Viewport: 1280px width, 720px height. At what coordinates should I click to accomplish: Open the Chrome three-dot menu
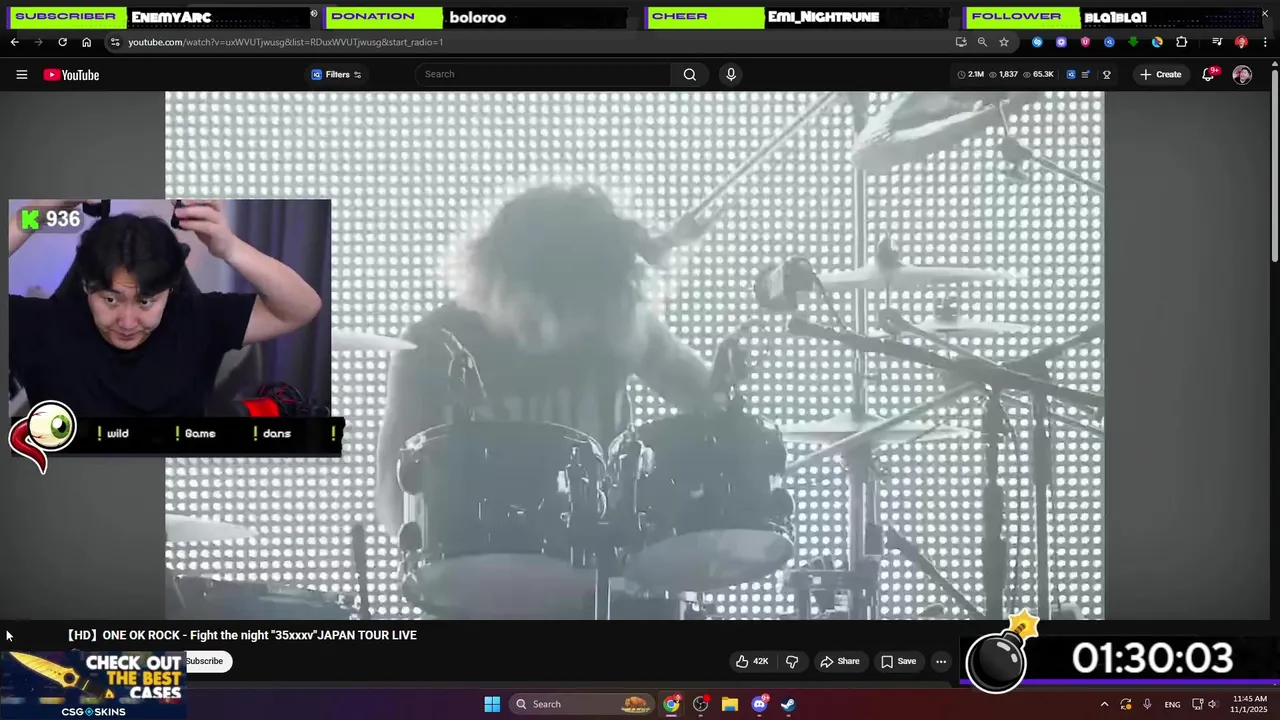click(x=1265, y=42)
